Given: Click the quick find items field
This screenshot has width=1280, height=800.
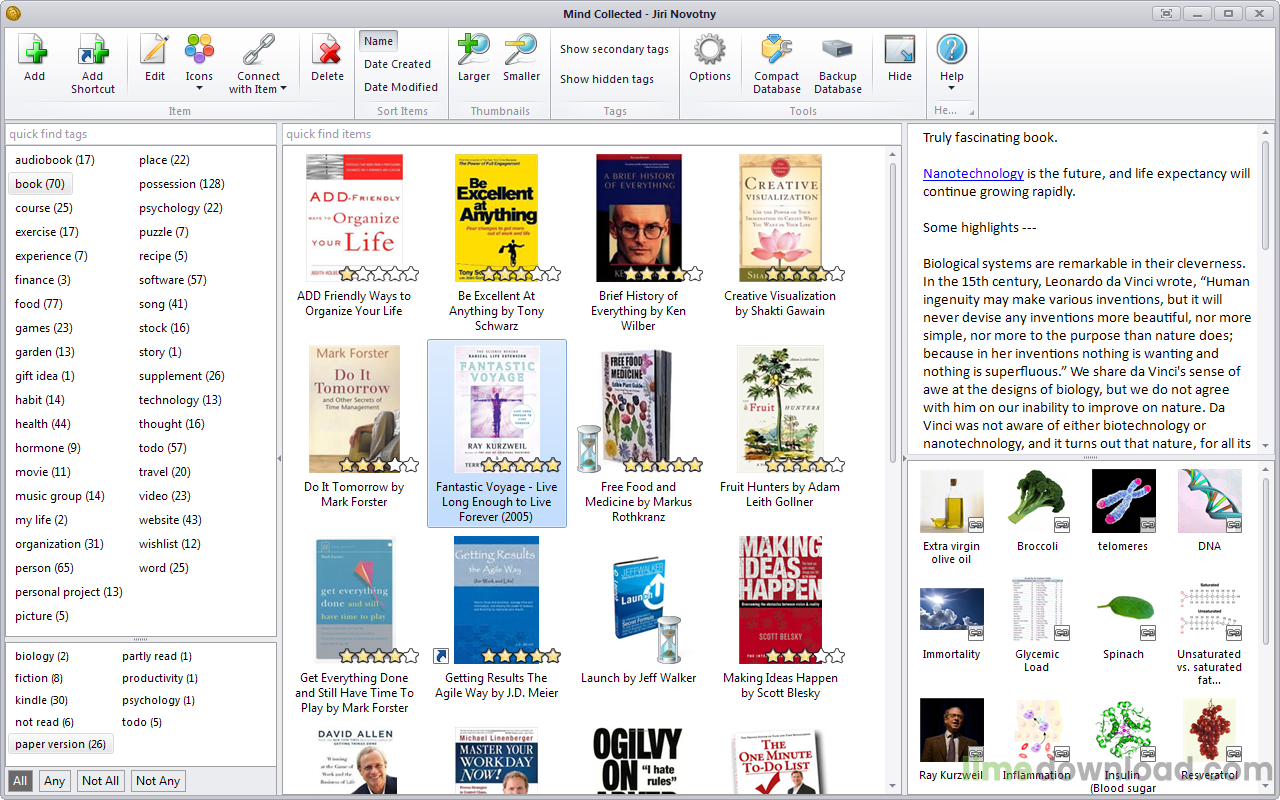Looking at the screenshot, I should 585,134.
